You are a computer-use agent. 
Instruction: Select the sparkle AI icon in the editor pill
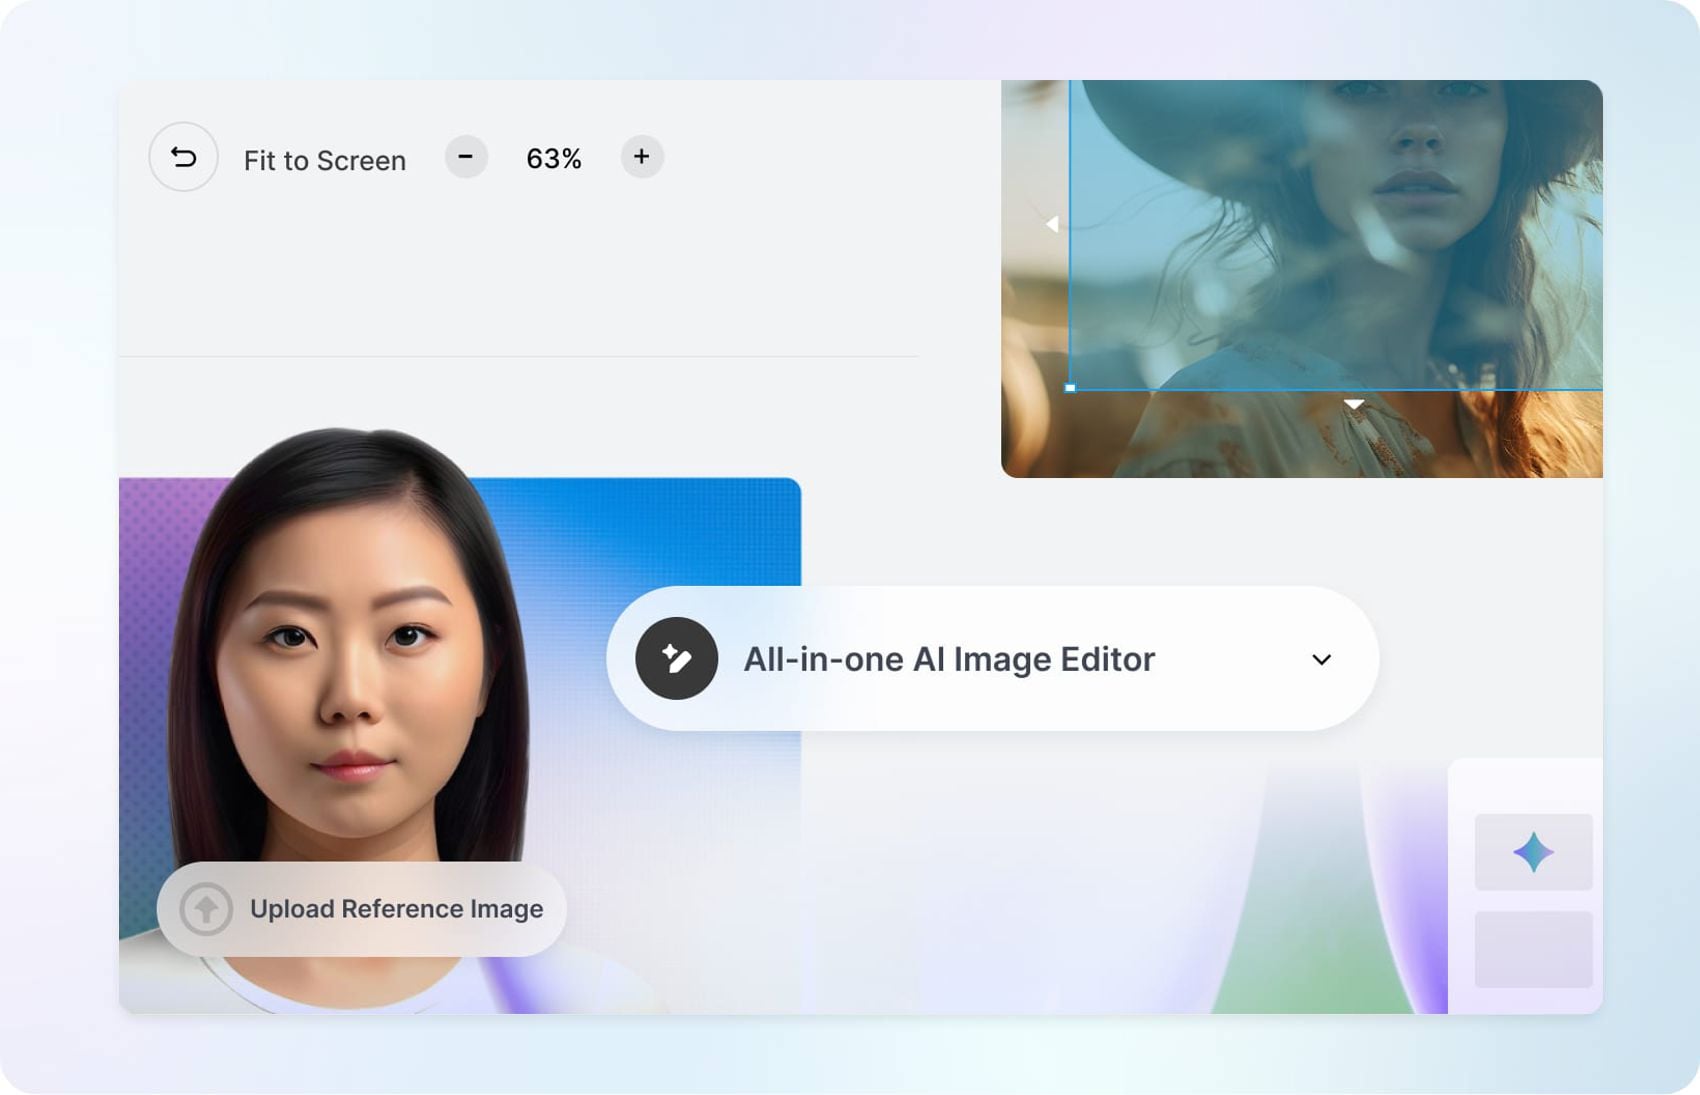pyautogui.click(x=677, y=659)
